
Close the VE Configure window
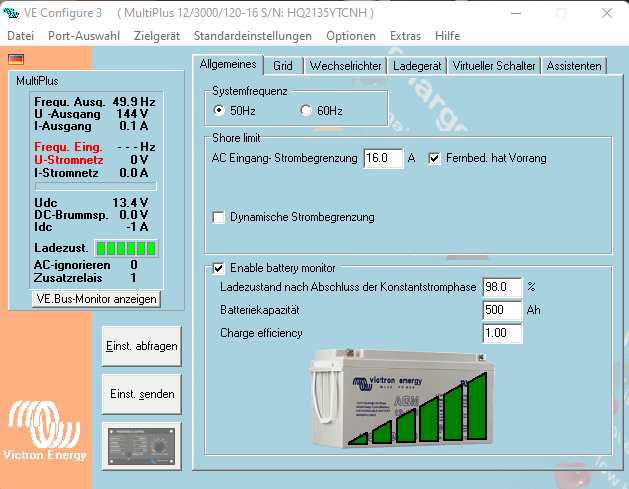point(607,13)
